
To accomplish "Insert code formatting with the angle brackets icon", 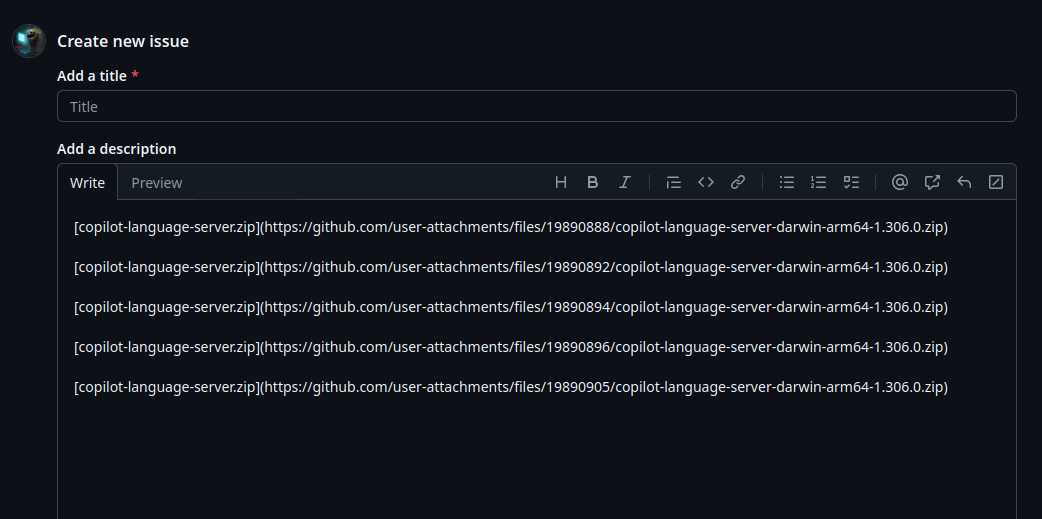I will click(706, 182).
